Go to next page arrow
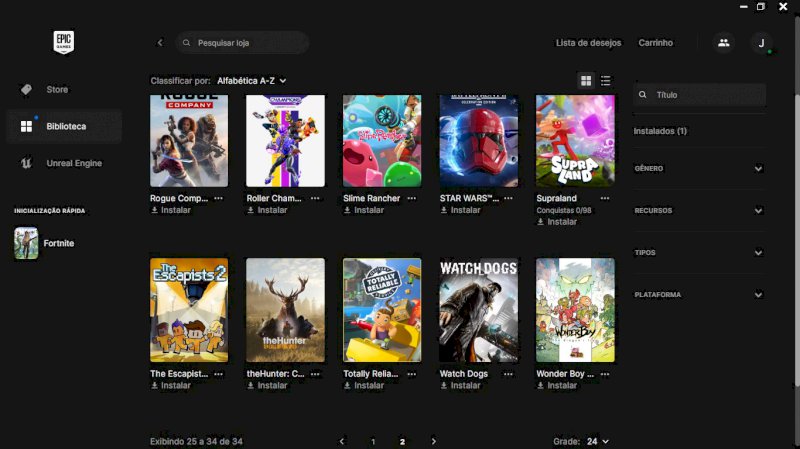Screen dimensions: 800x449 (434, 441)
